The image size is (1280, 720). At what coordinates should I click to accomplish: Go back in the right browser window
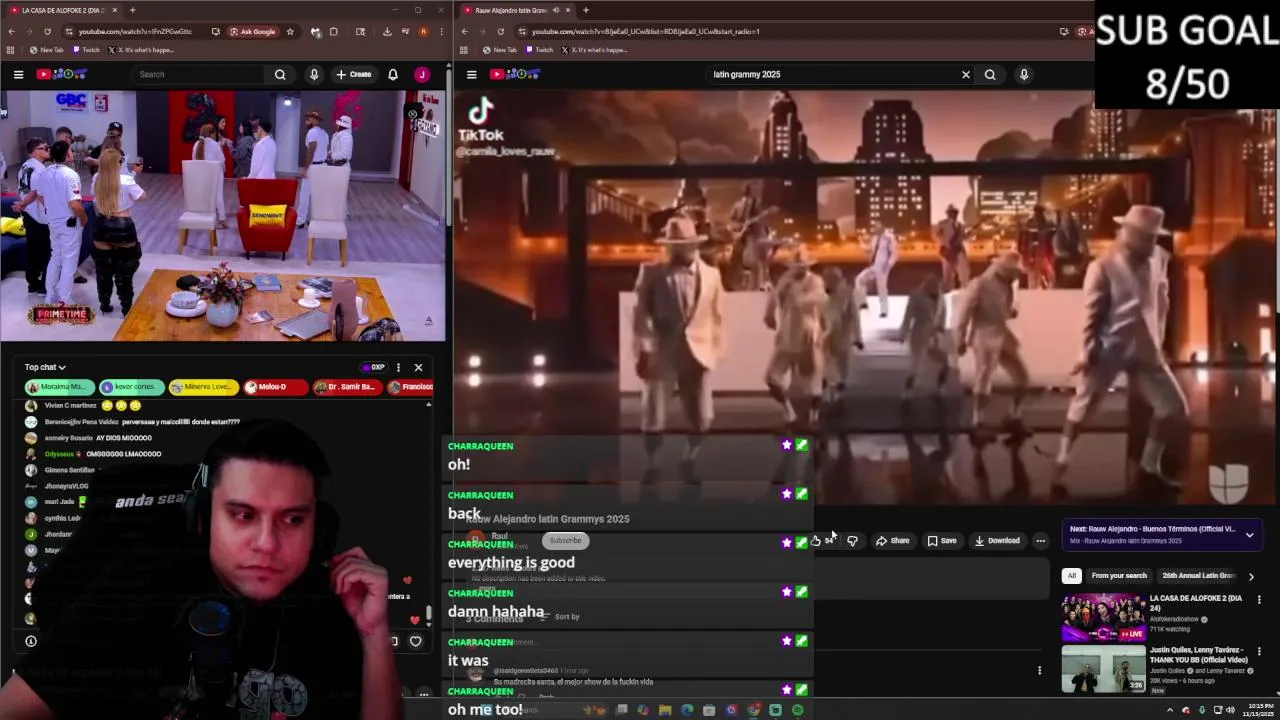coord(465,31)
